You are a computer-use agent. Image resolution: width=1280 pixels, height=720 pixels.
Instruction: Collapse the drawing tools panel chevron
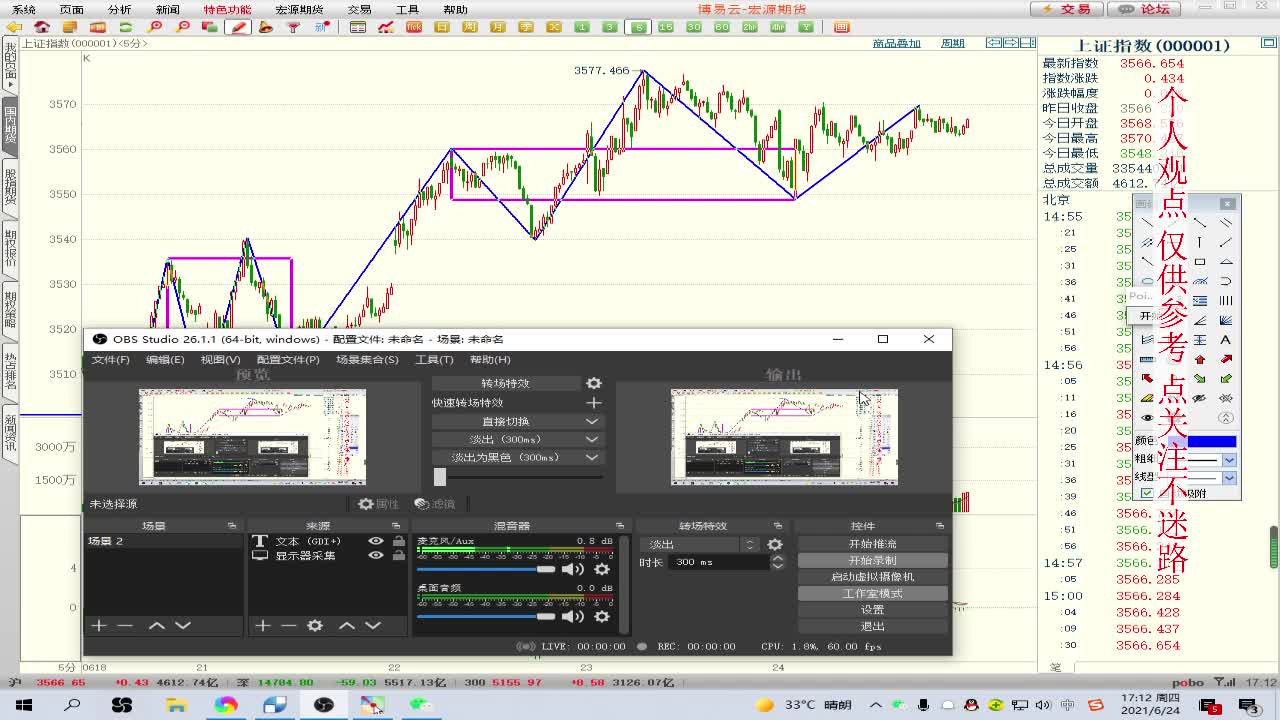click(1226, 418)
